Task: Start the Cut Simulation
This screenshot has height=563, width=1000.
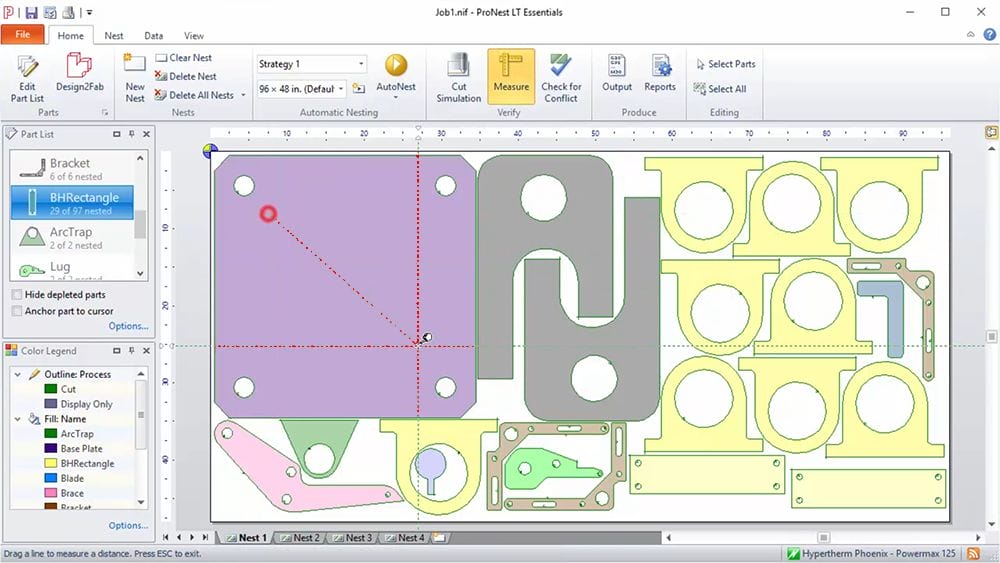Action: tap(459, 78)
